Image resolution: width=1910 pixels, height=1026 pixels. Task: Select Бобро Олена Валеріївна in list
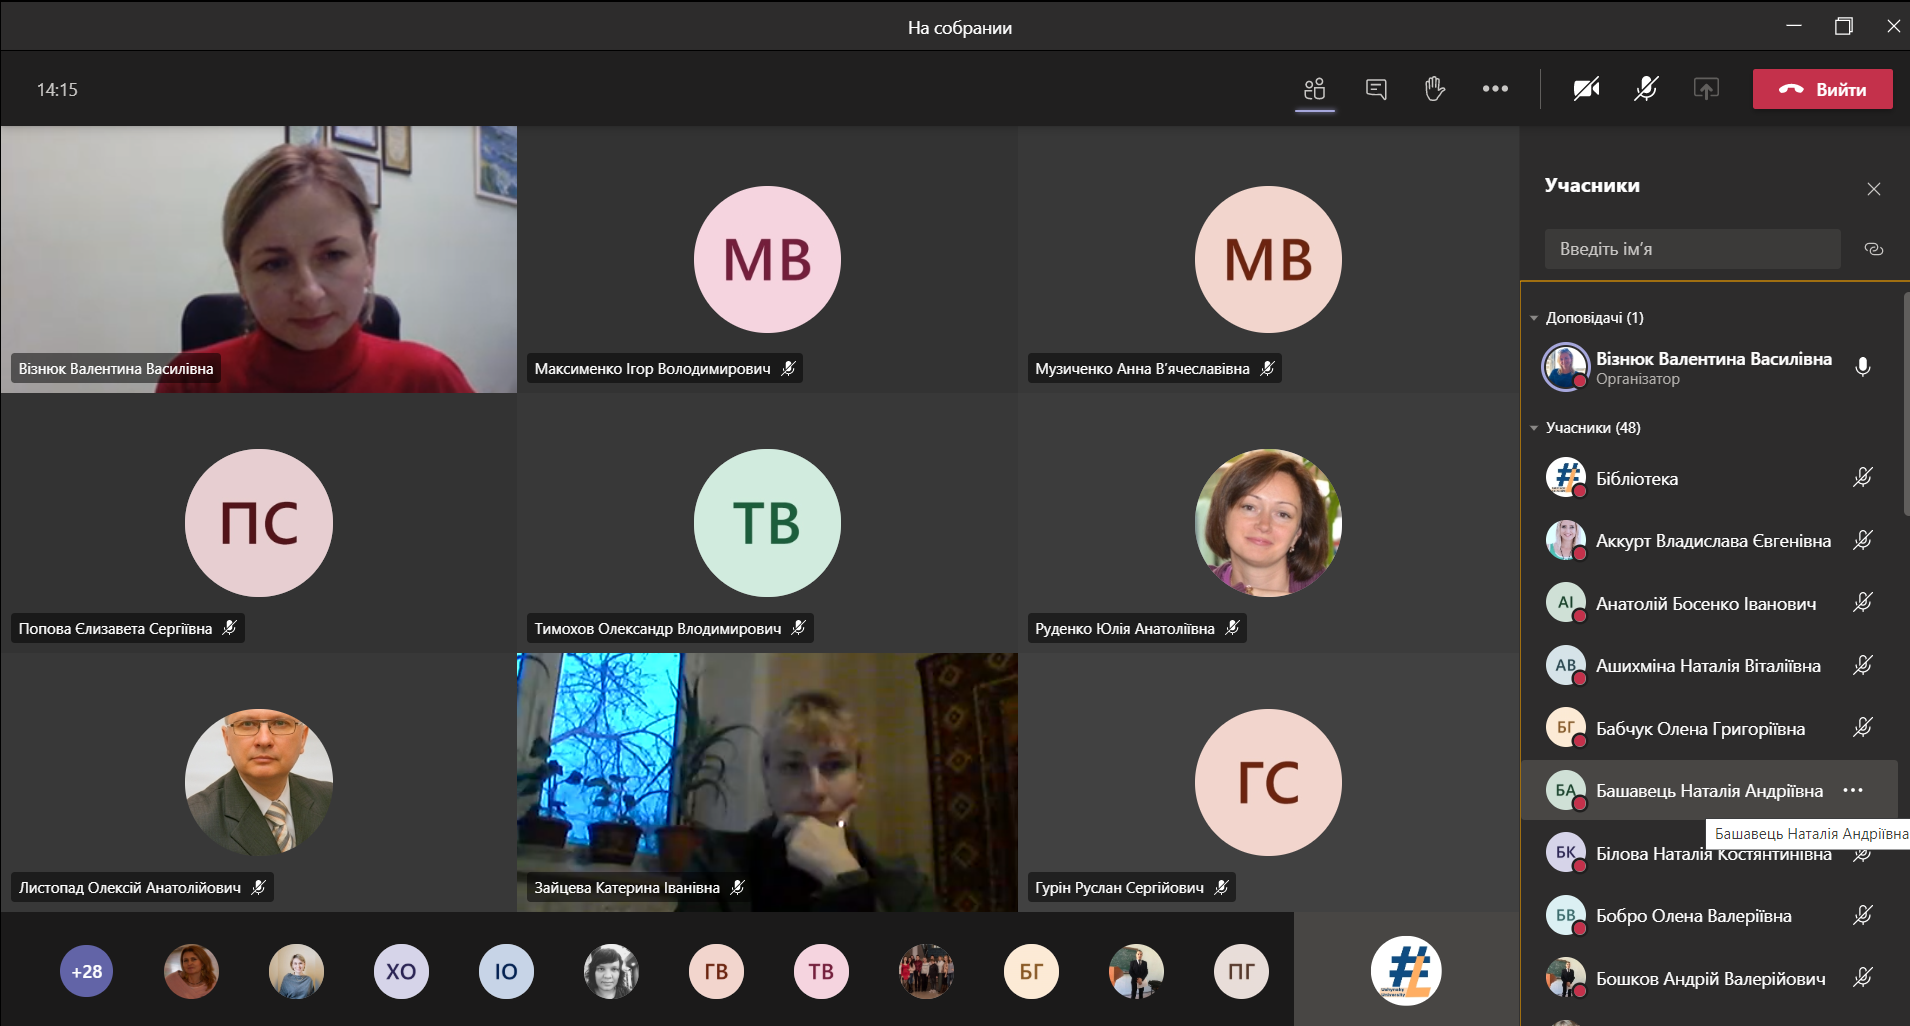coord(1709,915)
